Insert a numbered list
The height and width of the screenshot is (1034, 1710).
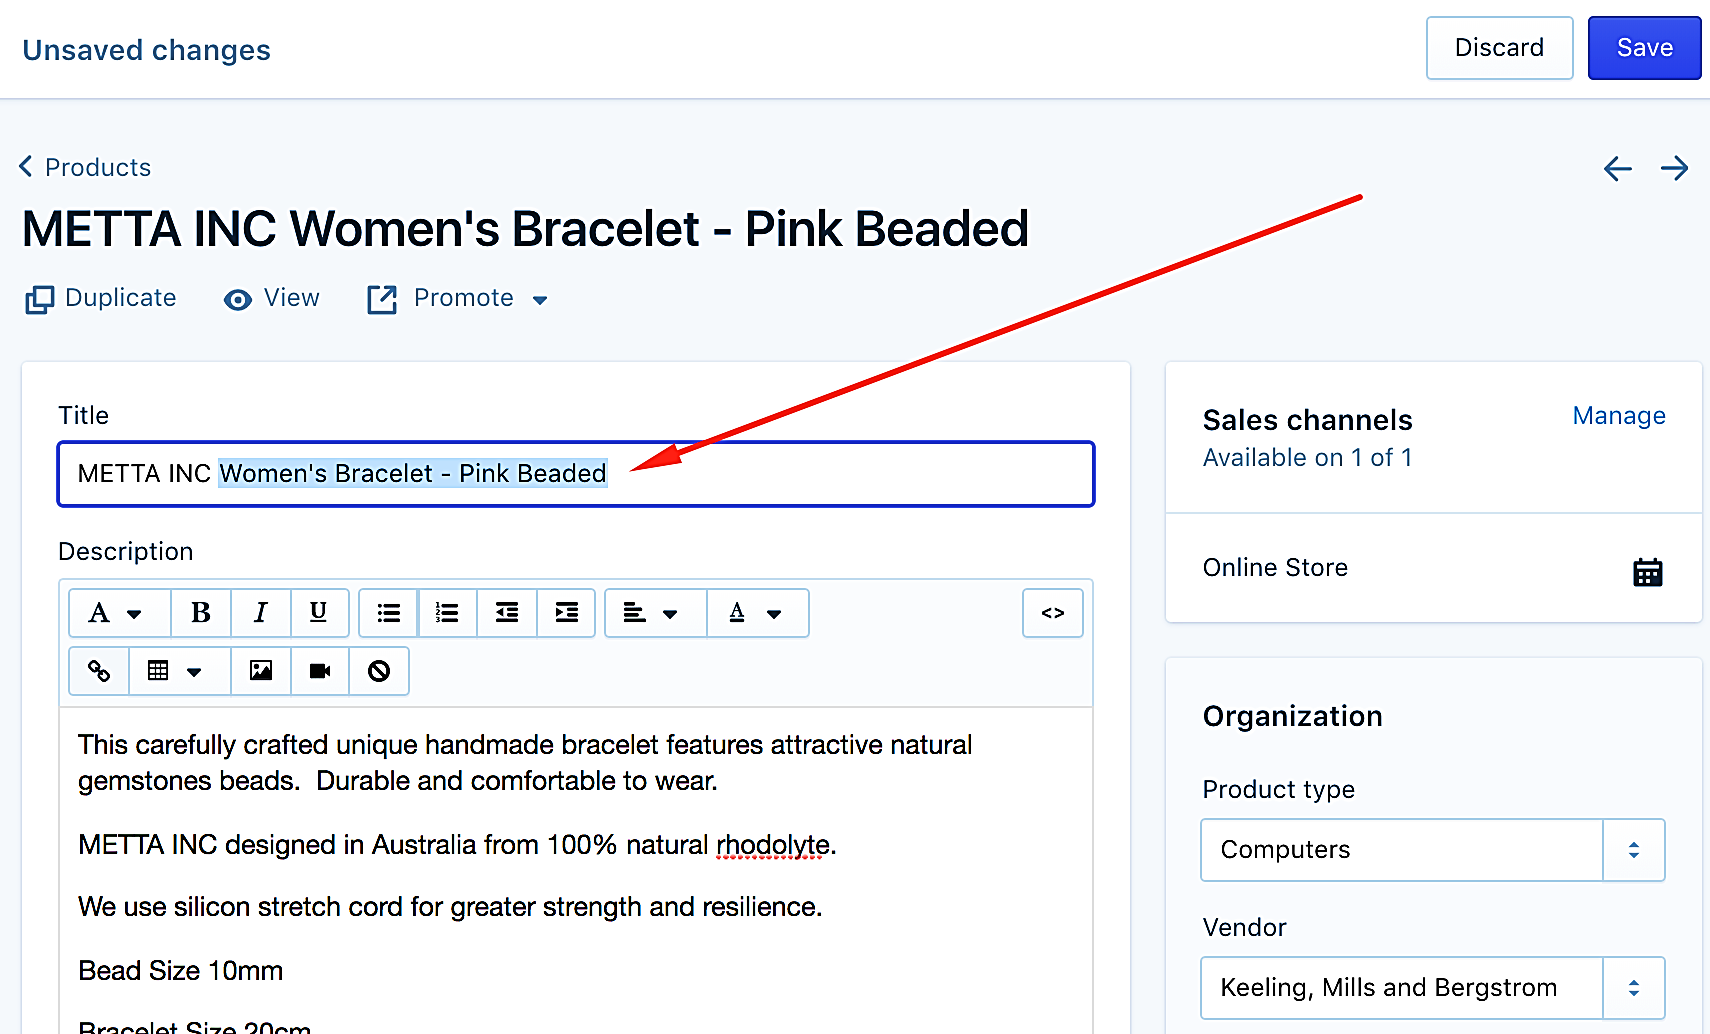(x=448, y=613)
